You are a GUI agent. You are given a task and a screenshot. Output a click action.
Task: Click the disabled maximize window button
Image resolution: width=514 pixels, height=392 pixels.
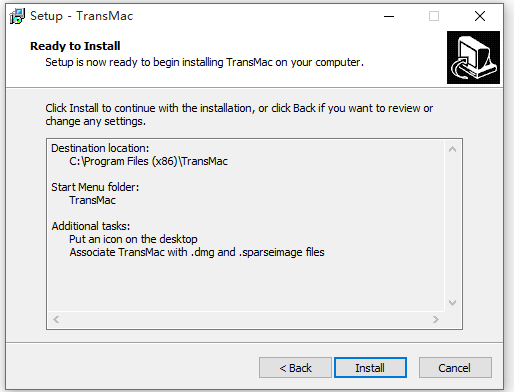pos(434,16)
